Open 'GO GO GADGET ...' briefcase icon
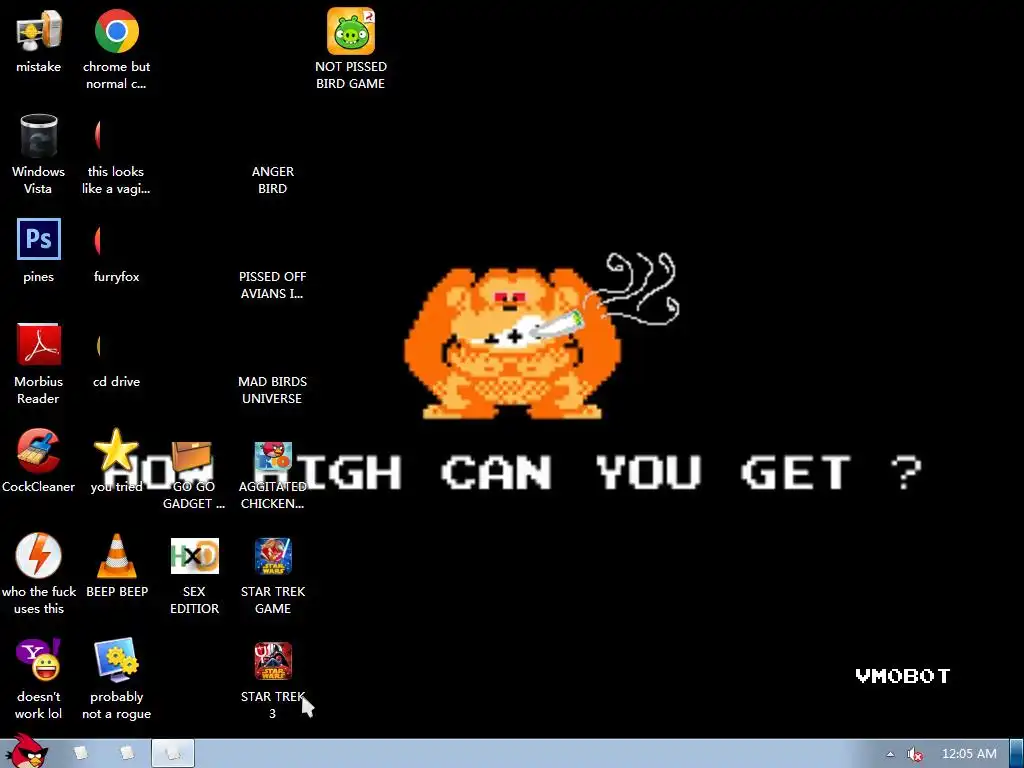 193,457
